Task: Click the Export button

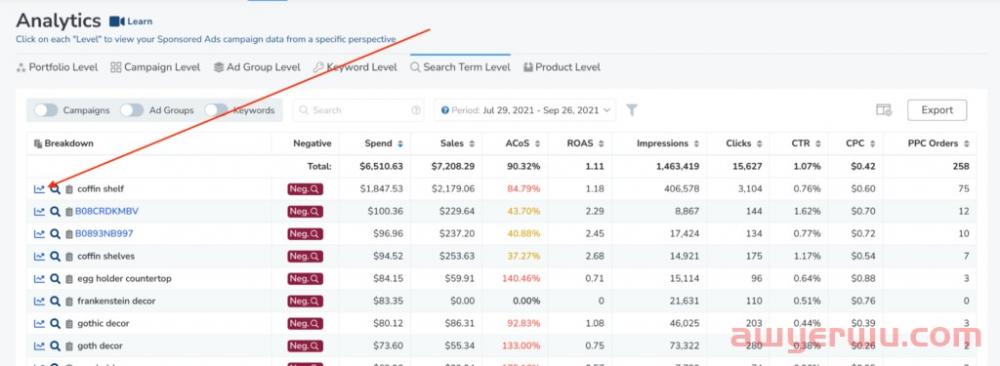Action: coord(937,110)
